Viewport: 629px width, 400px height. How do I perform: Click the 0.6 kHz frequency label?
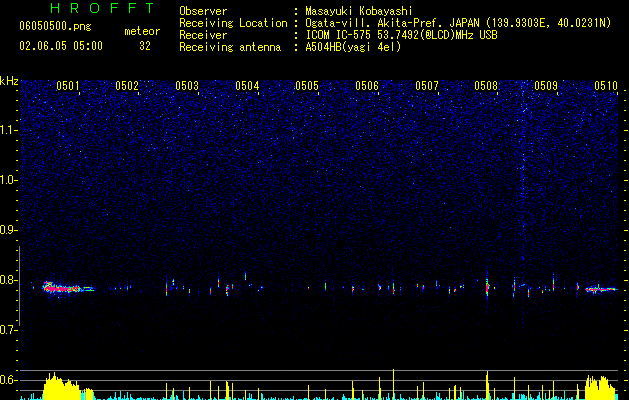9,380
